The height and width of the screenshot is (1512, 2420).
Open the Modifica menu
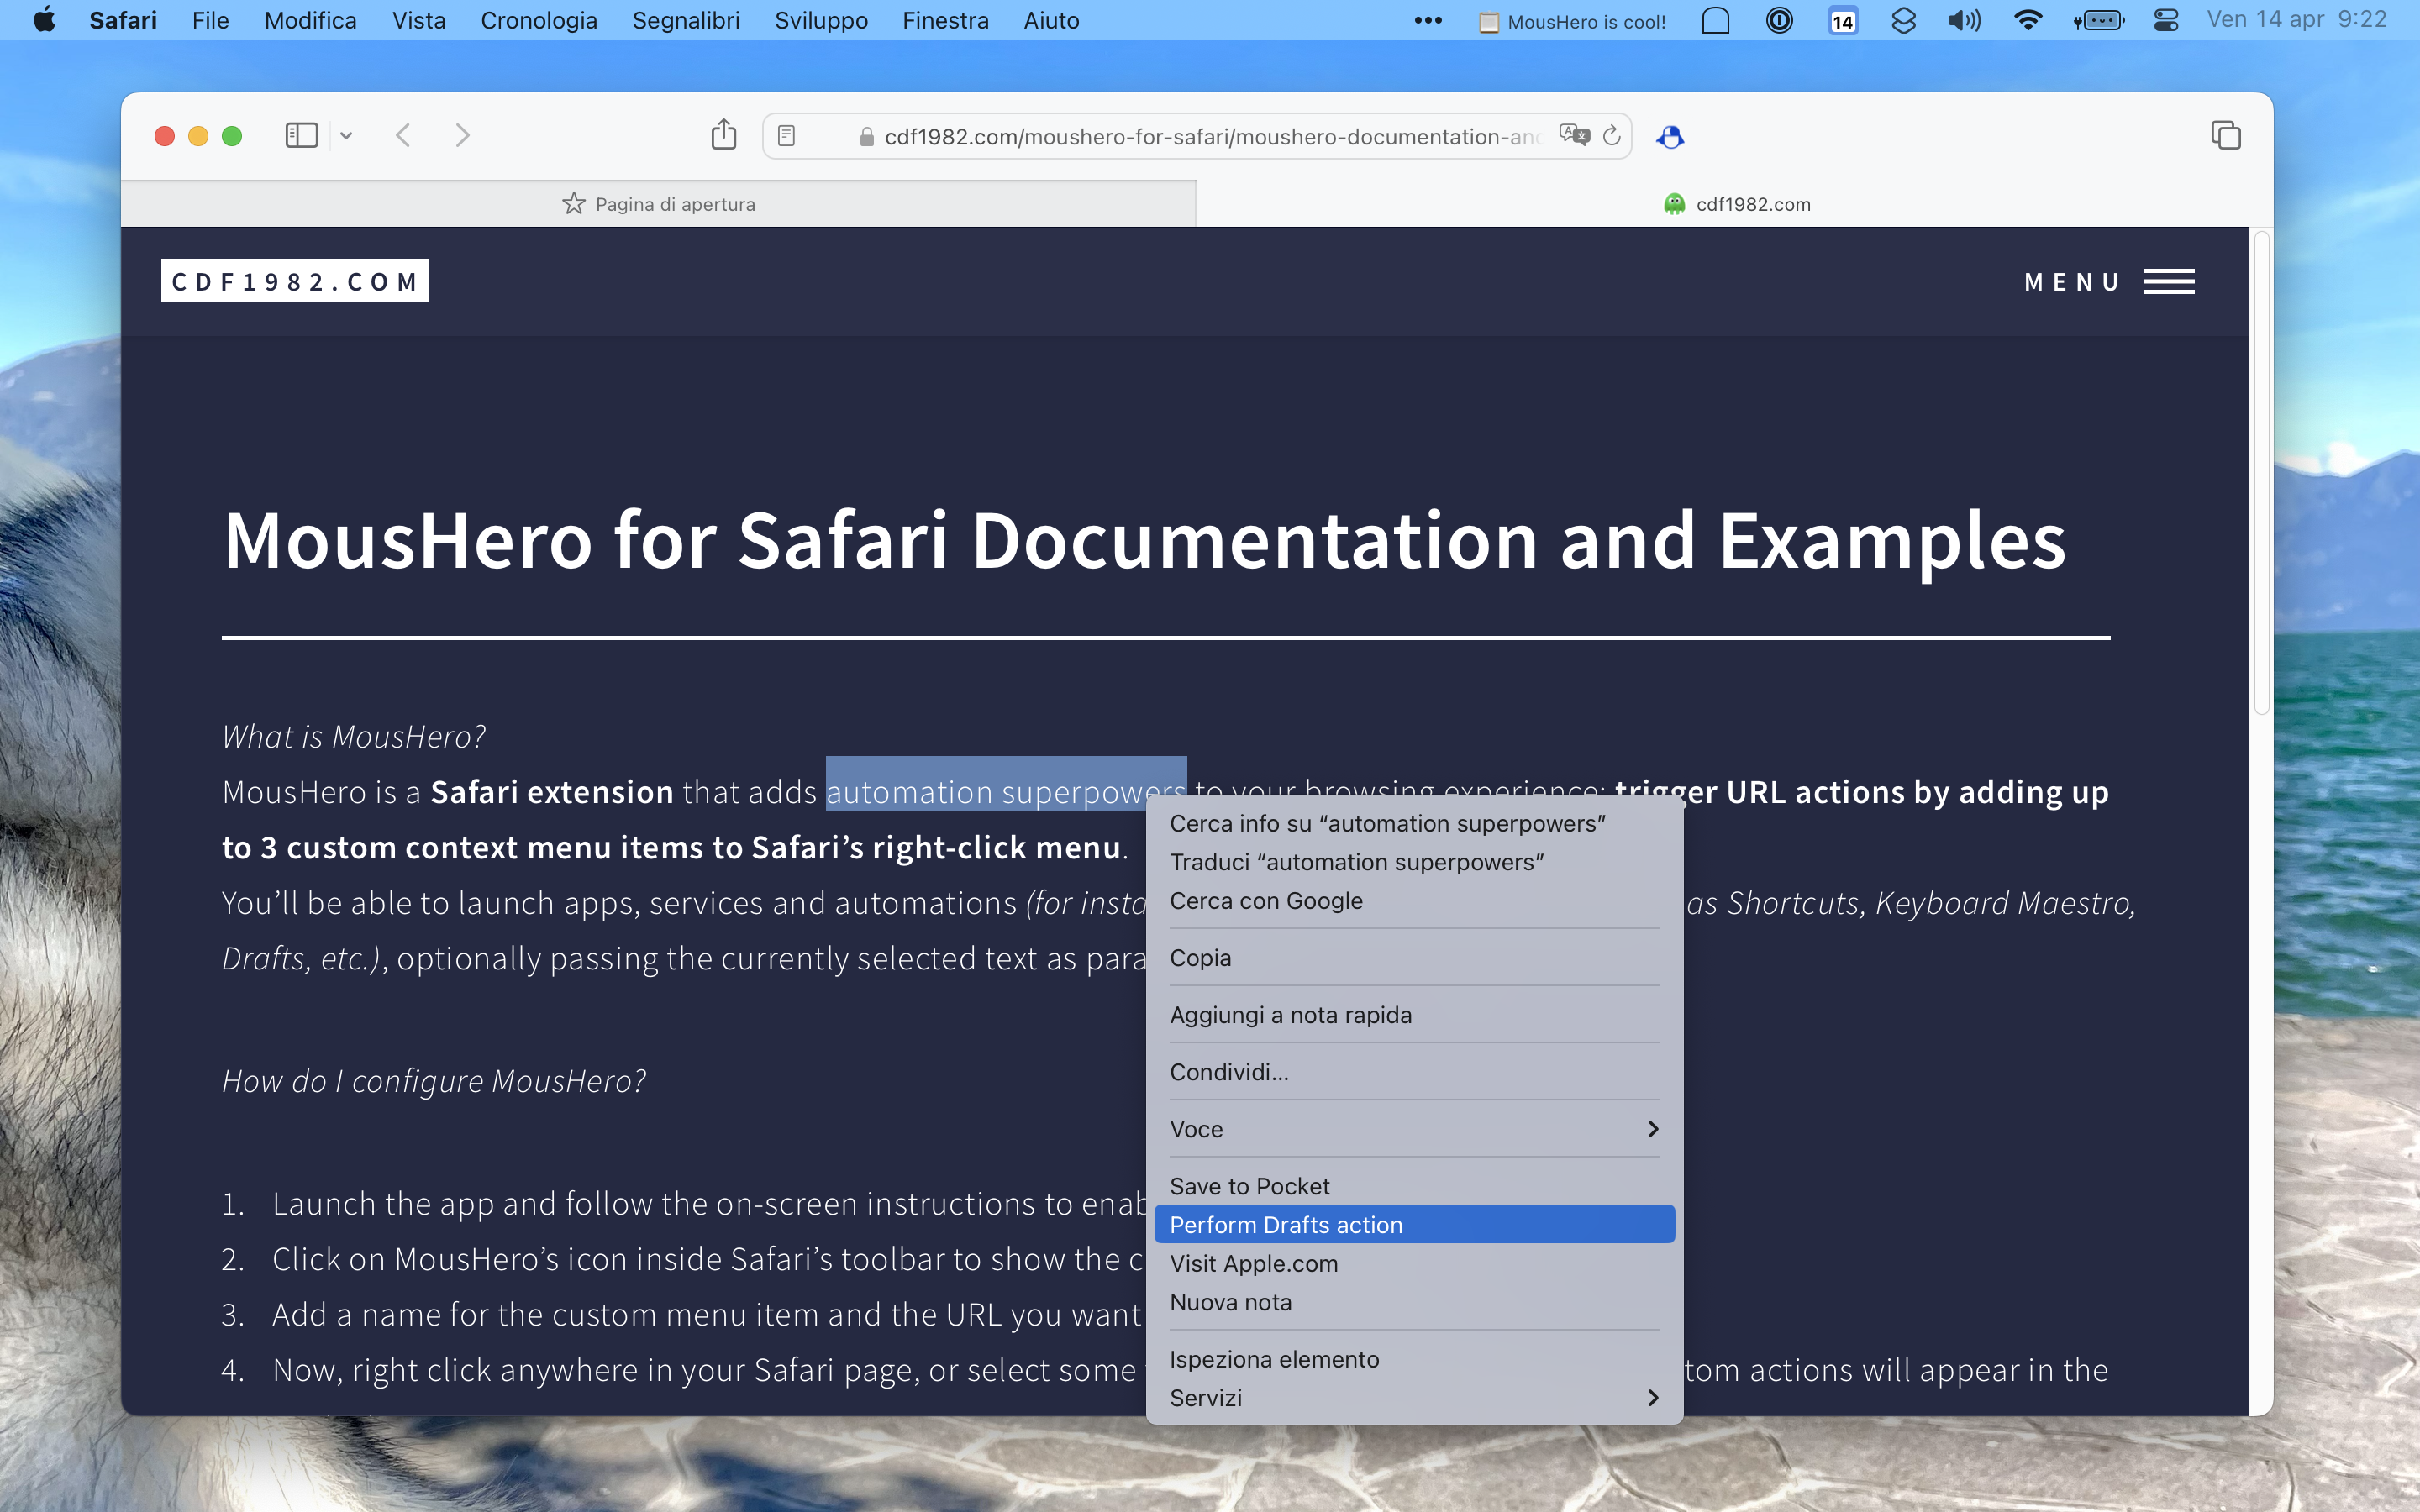tap(310, 20)
